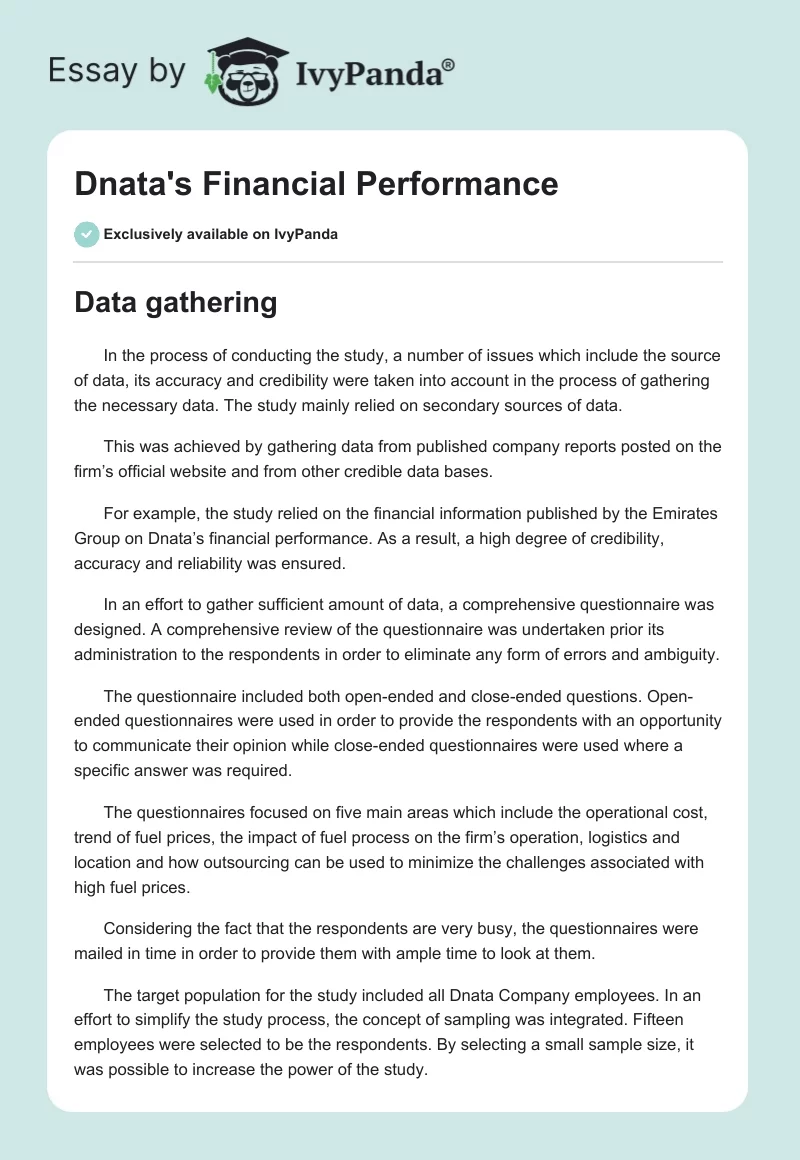
Task: Click the horizontal divider below the badge
Action: (398, 262)
